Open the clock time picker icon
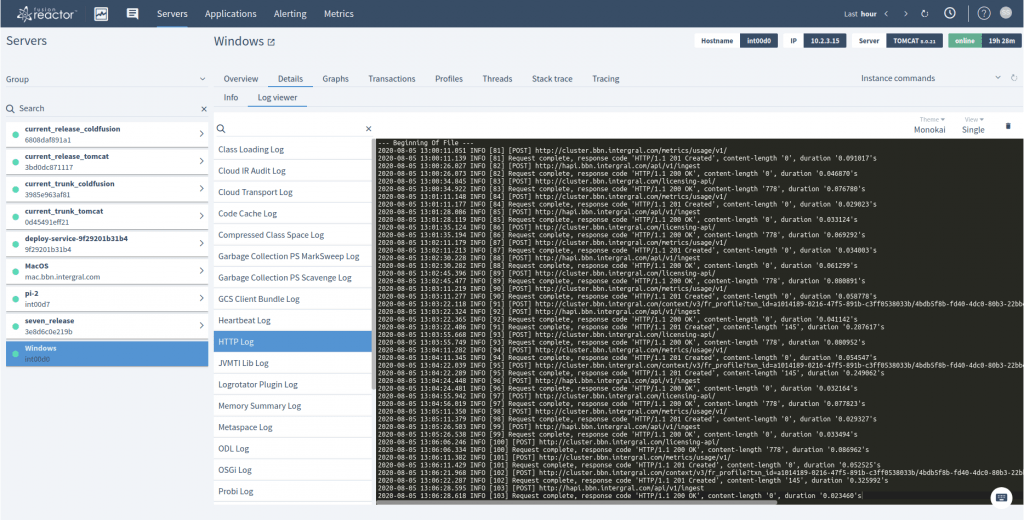Screen dimensions: 1024x520 (950, 13)
